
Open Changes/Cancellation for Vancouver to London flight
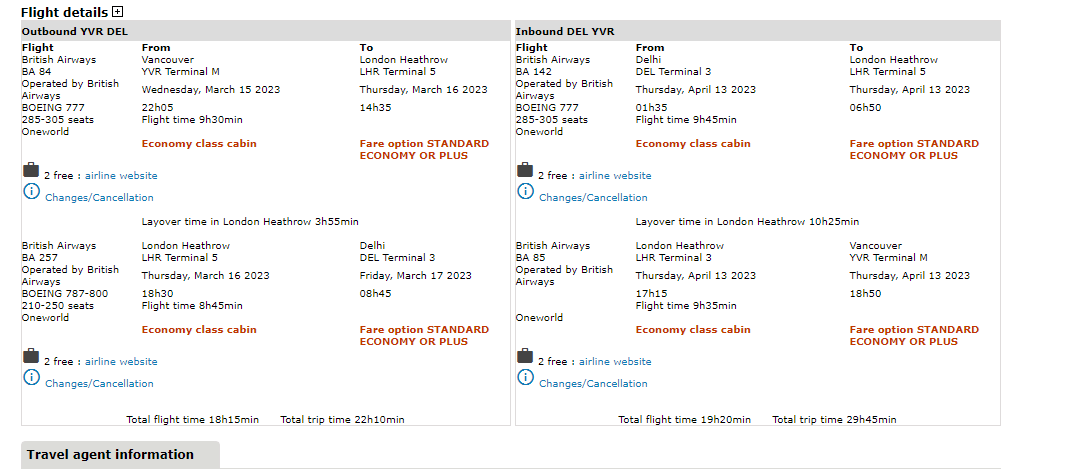pos(99,198)
